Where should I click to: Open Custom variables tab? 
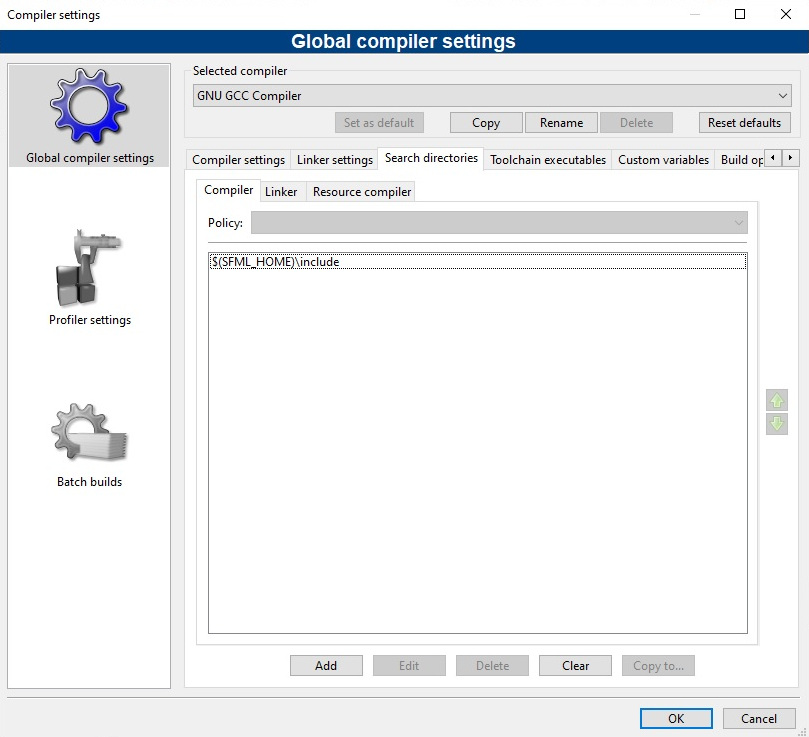pos(663,160)
